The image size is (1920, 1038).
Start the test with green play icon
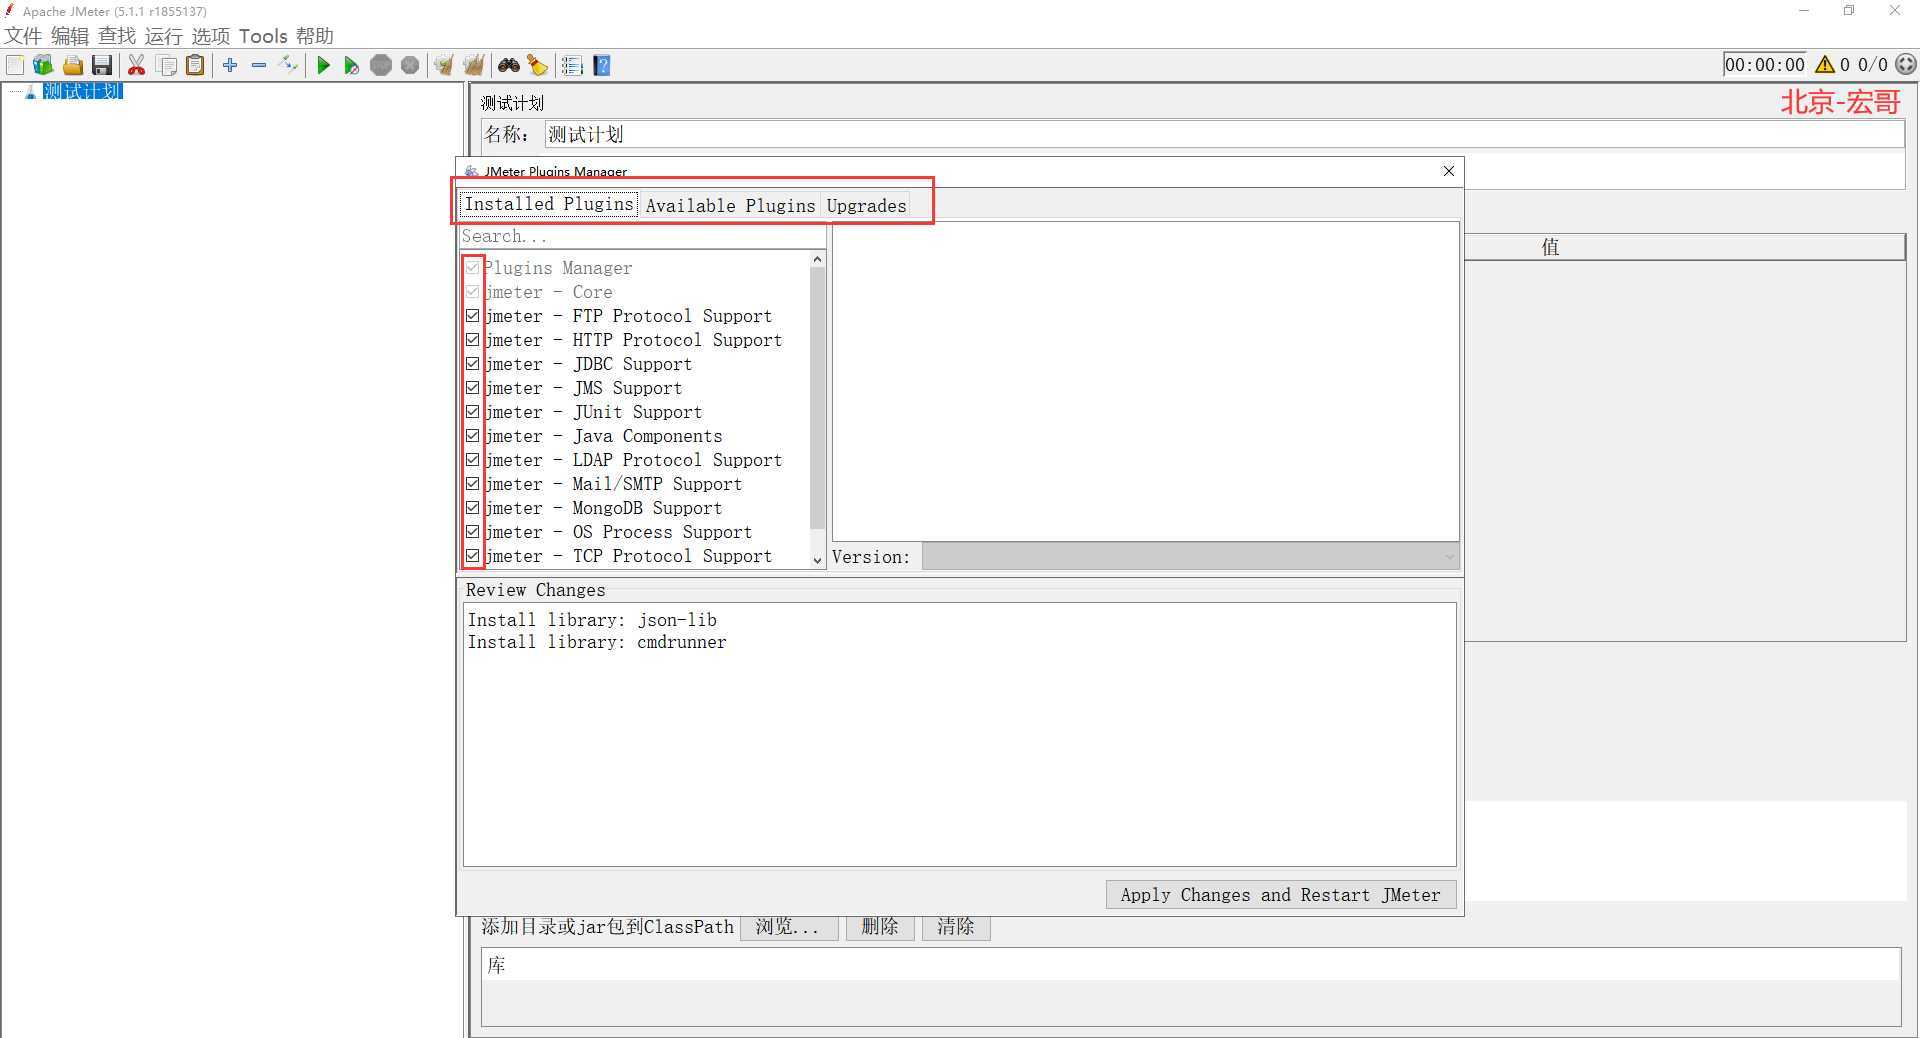pos(323,65)
